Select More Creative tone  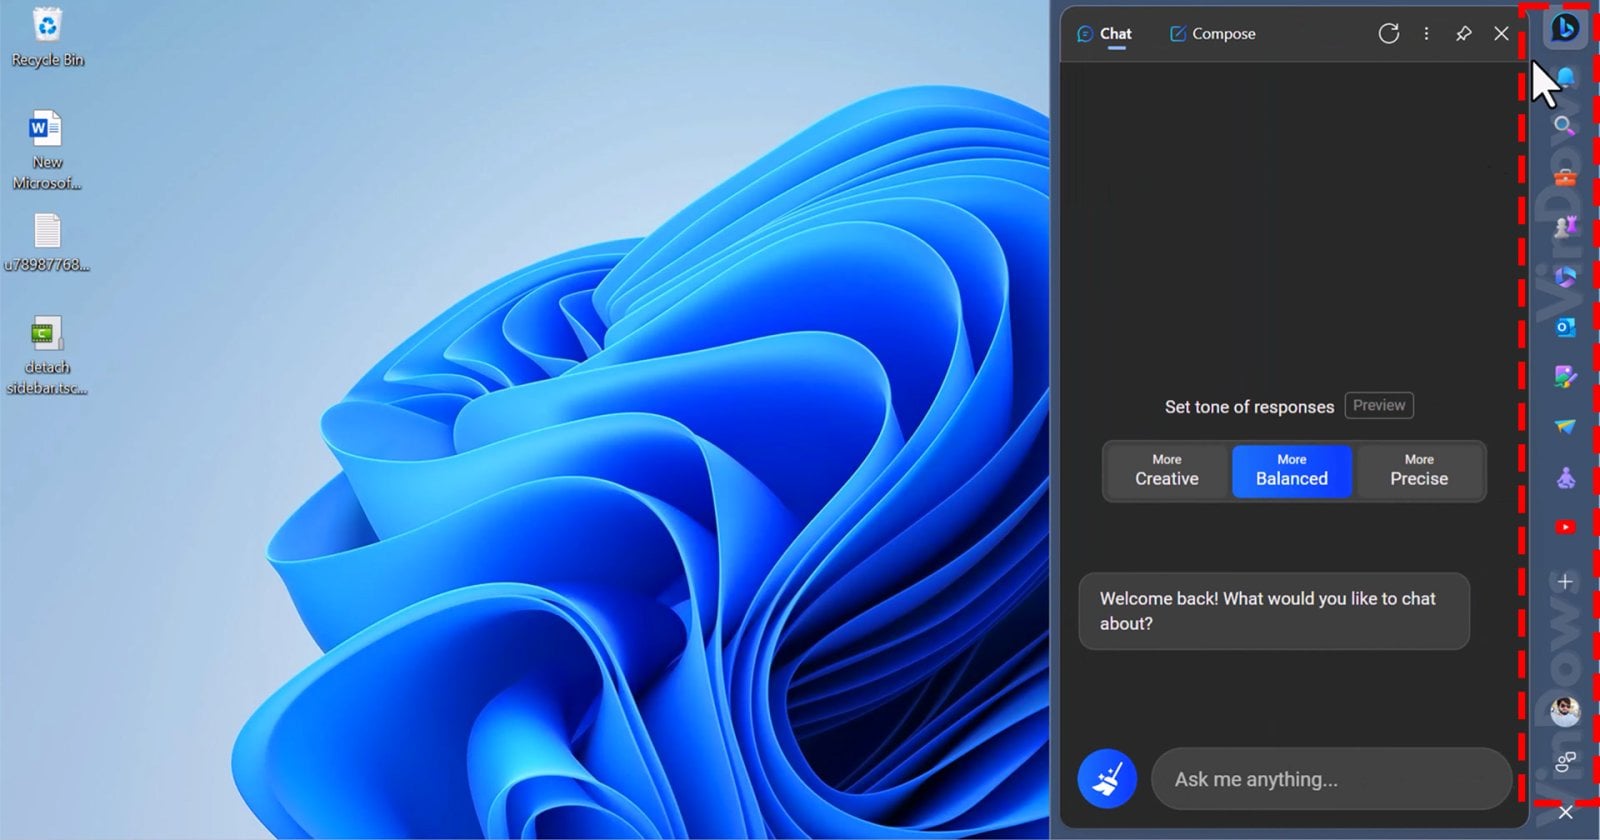(1166, 470)
